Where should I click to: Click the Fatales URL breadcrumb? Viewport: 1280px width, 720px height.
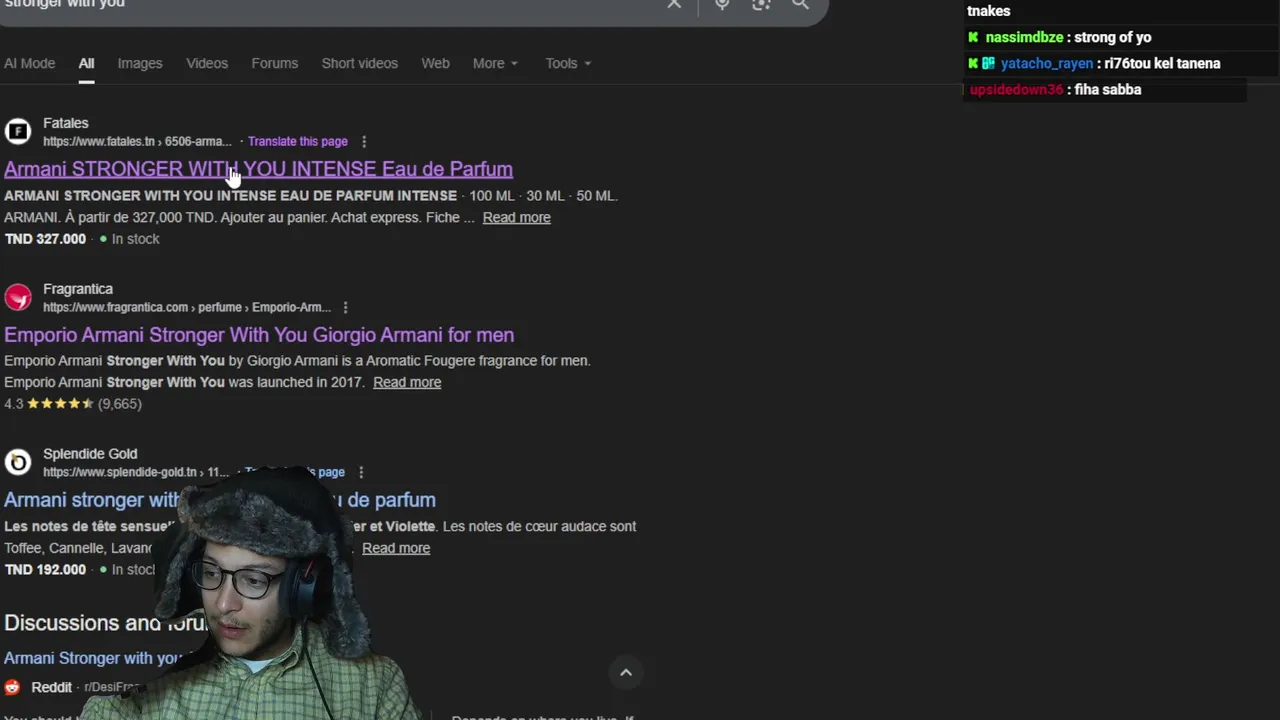tap(137, 142)
